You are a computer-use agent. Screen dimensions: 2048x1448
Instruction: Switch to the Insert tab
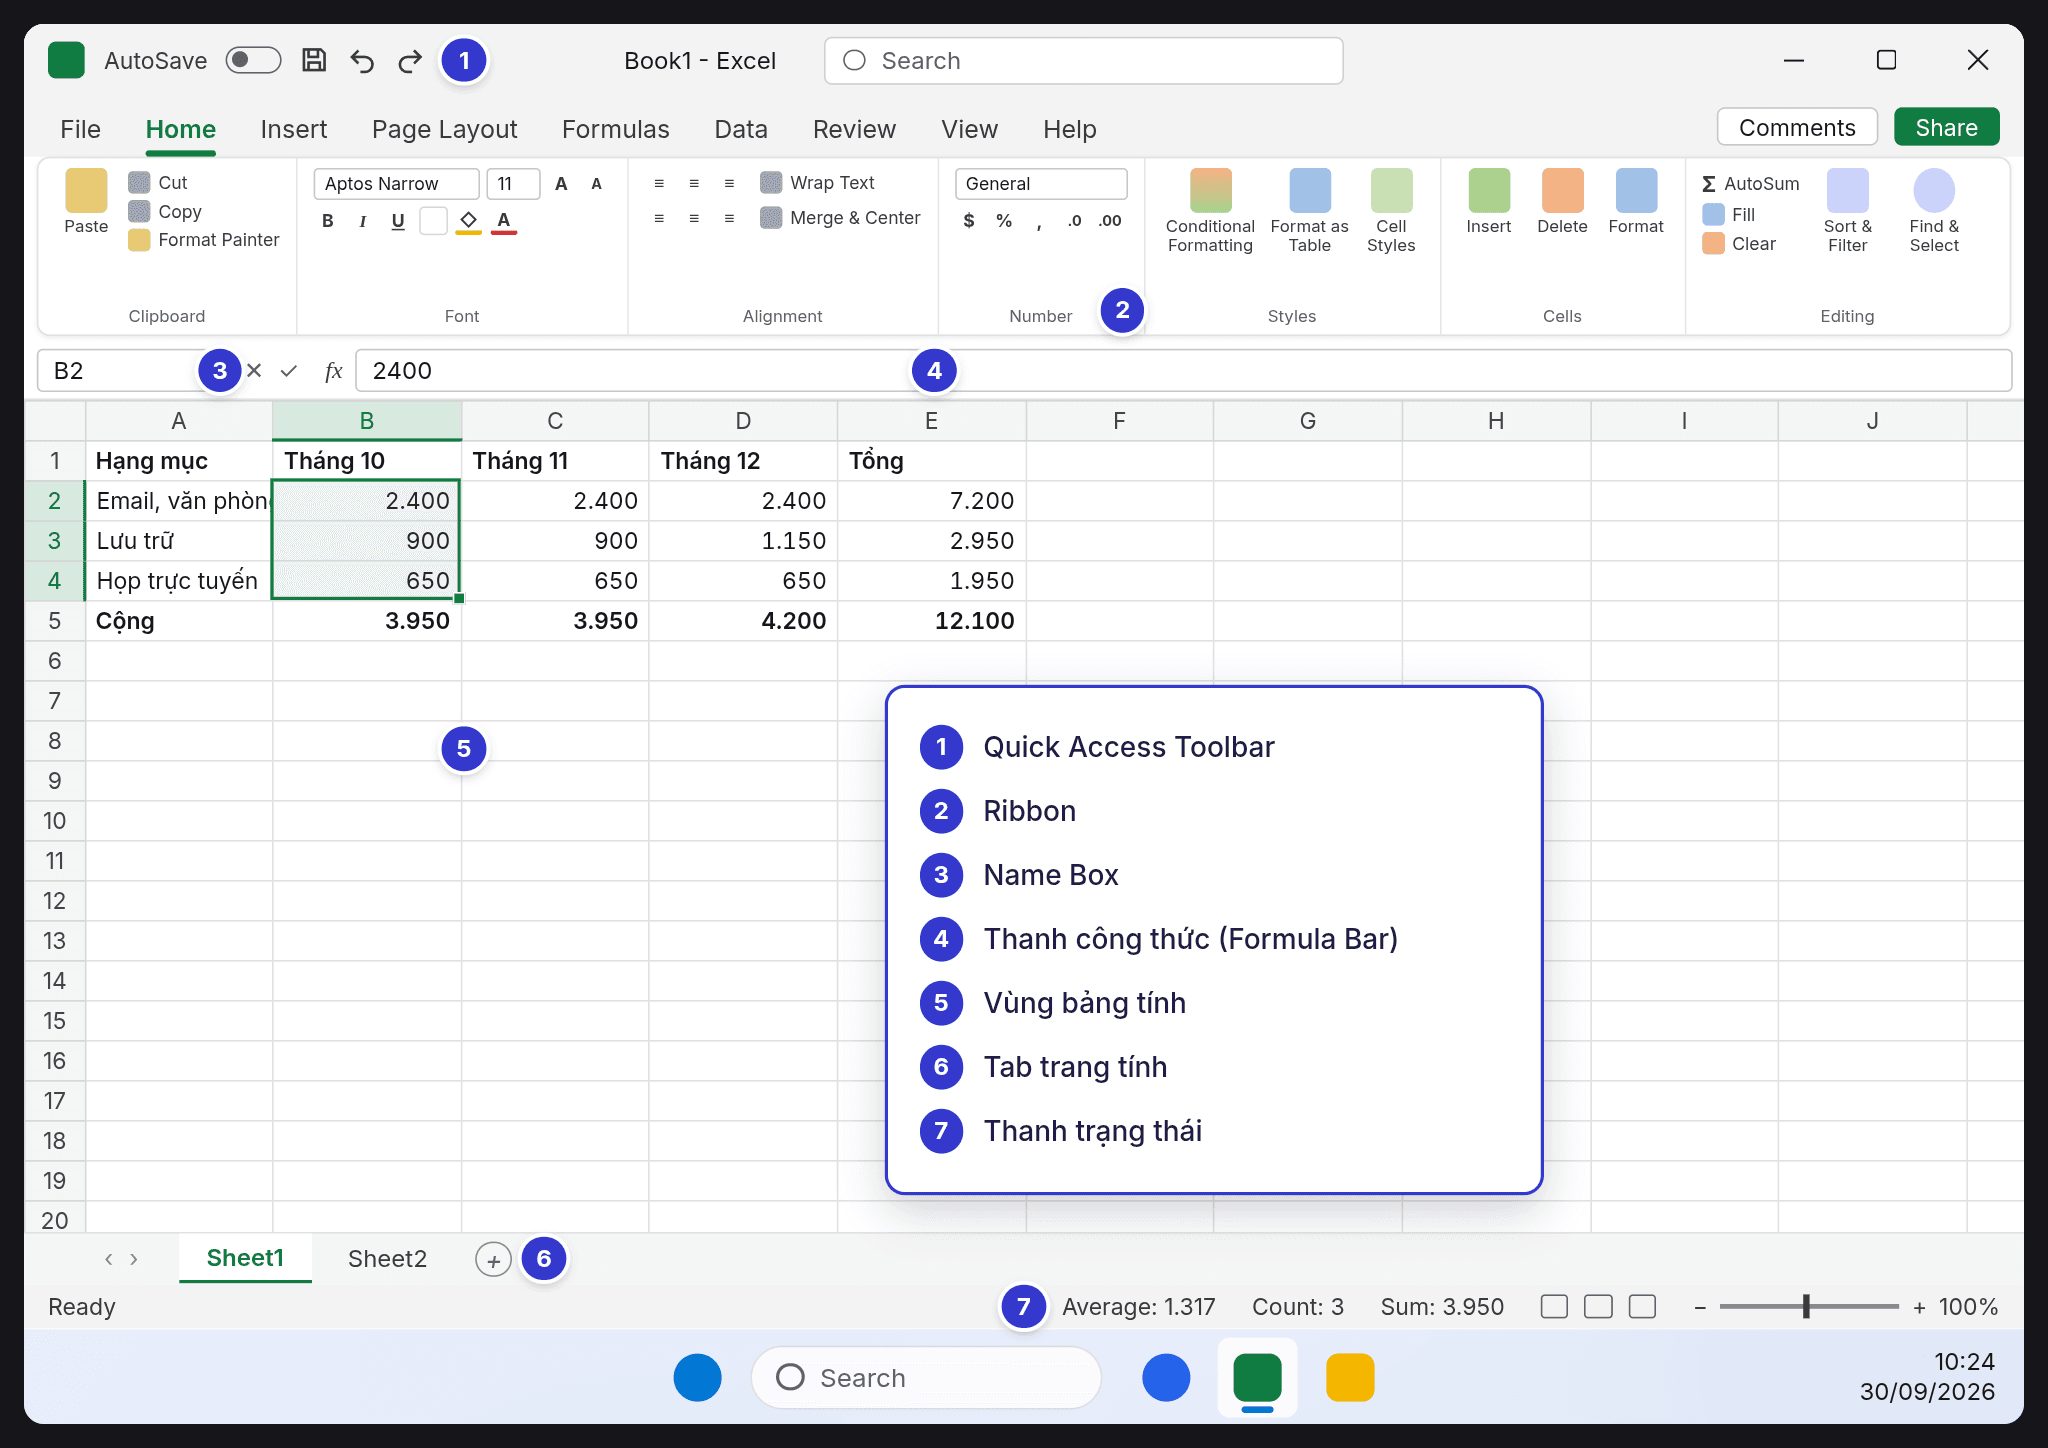click(x=294, y=129)
